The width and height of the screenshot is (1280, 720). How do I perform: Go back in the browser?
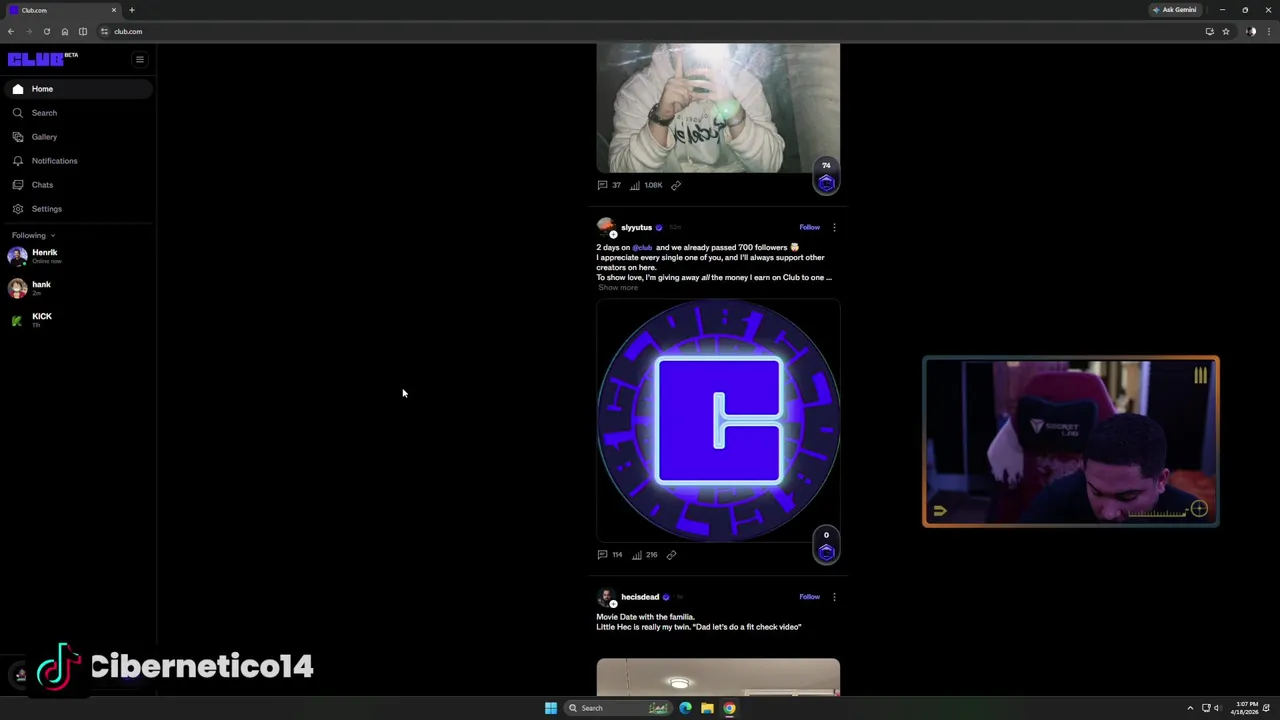coord(11,31)
